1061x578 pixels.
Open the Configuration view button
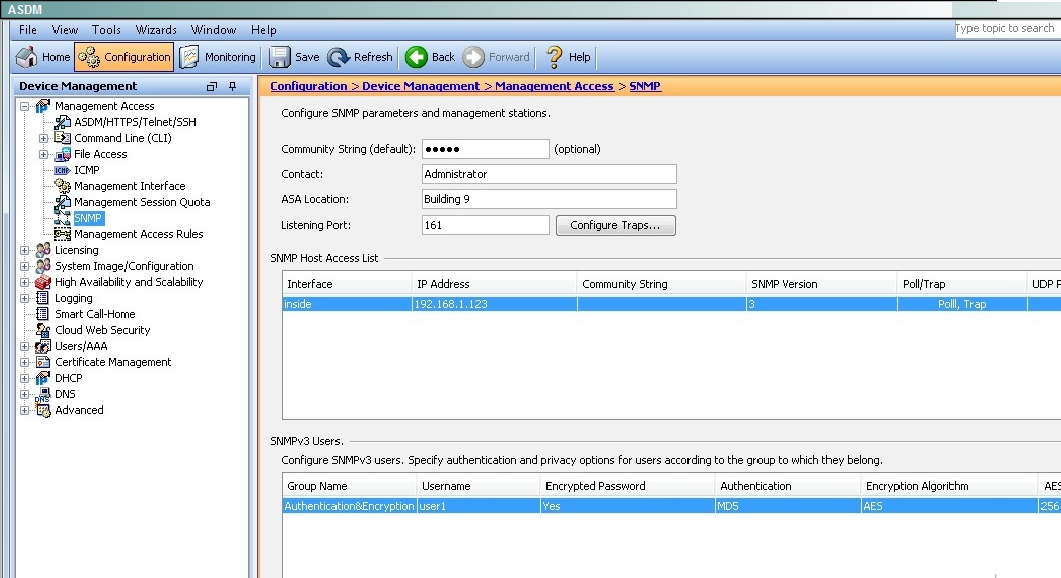pos(124,57)
